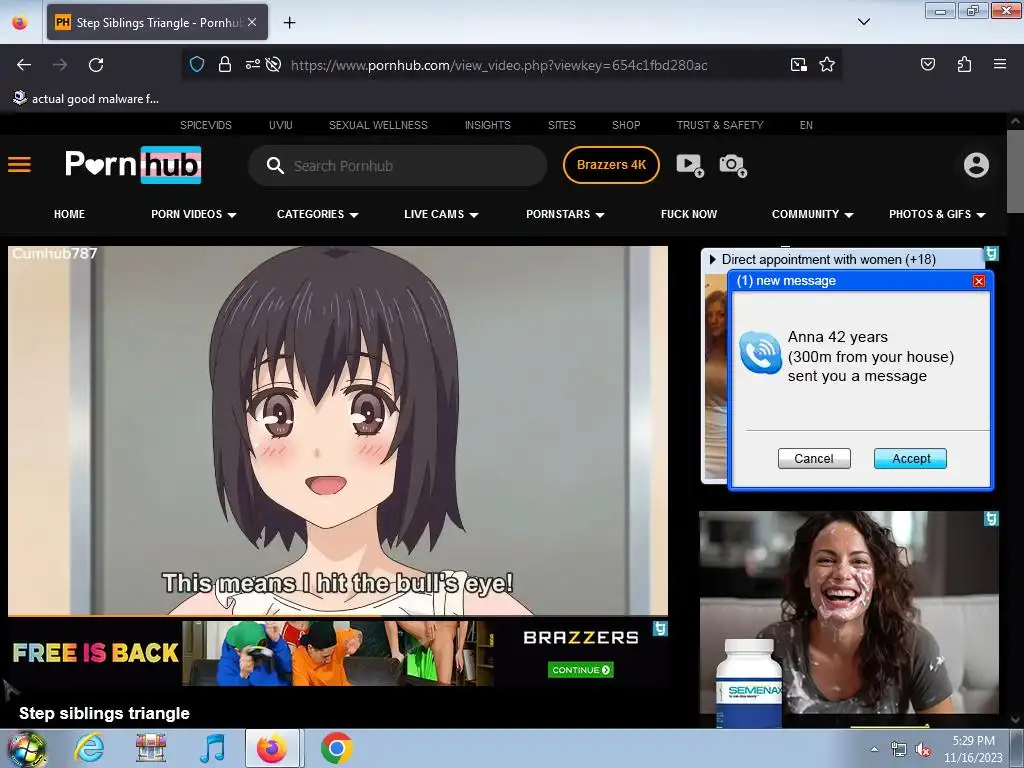Image resolution: width=1024 pixels, height=768 pixels.
Task: Open the Firefox application hamburger menu
Action: [1000, 64]
